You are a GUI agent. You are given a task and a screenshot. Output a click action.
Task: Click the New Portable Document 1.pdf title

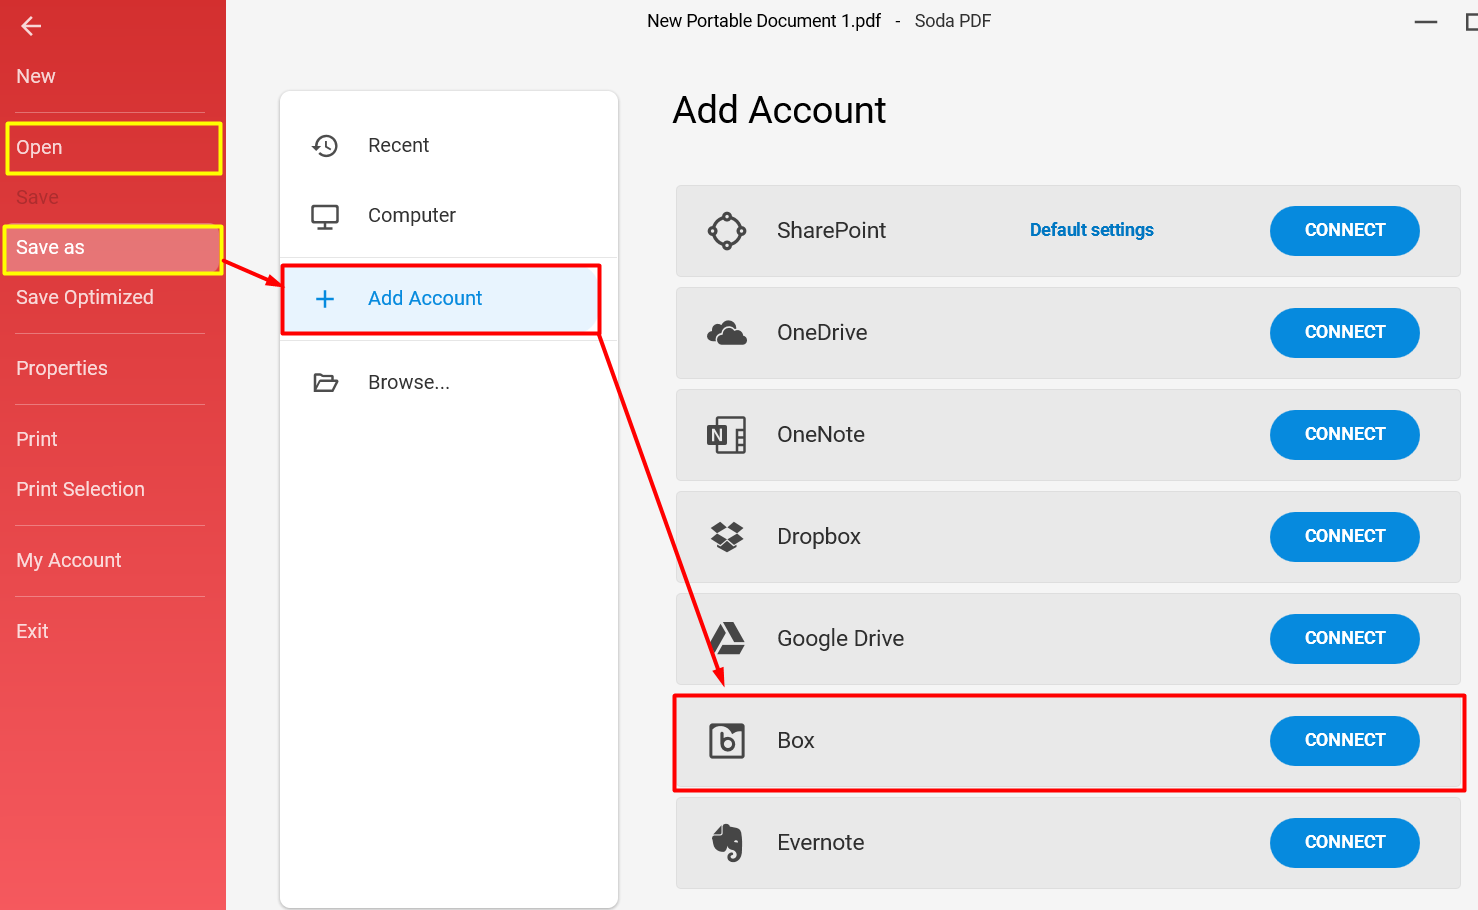[x=764, y=21]
